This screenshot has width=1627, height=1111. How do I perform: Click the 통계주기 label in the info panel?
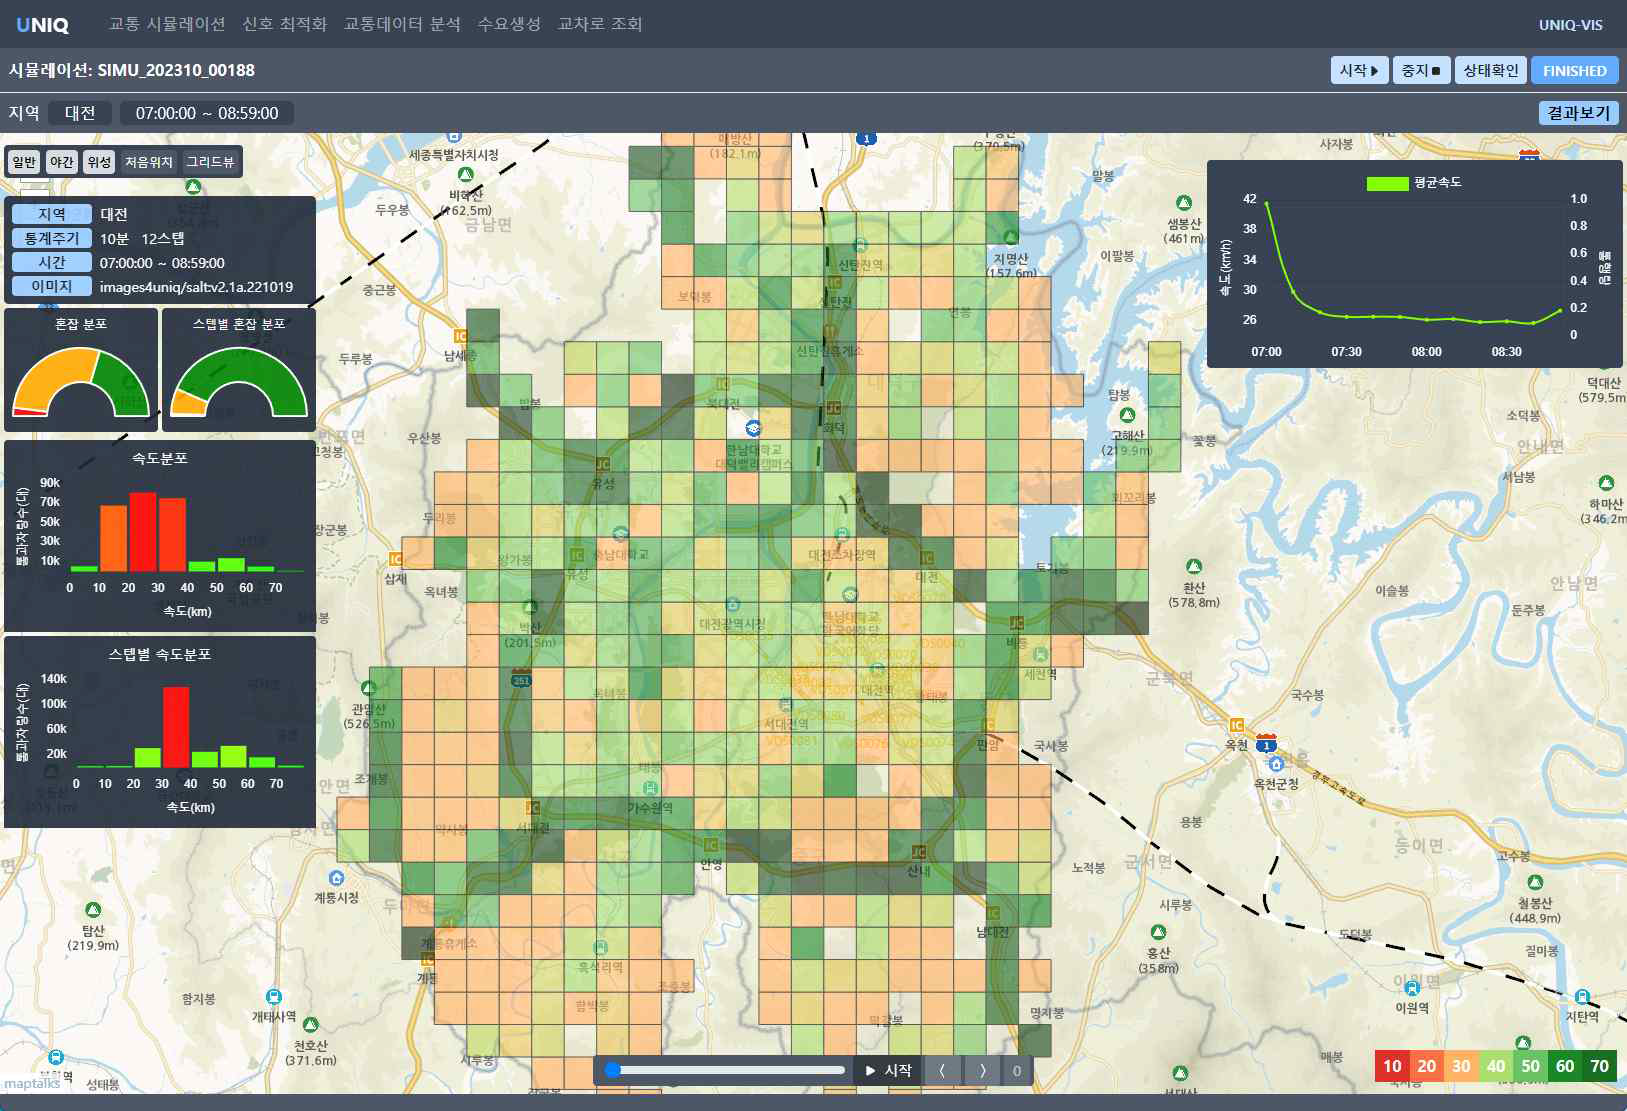click(52, 238)
